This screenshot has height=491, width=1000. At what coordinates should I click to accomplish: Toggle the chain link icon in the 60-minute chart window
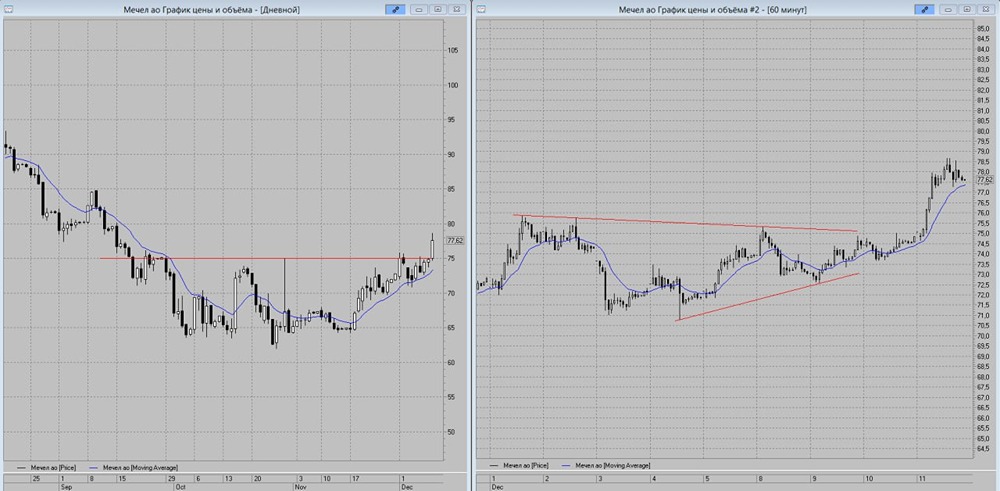pyautogui.click(x=924, y=9)
